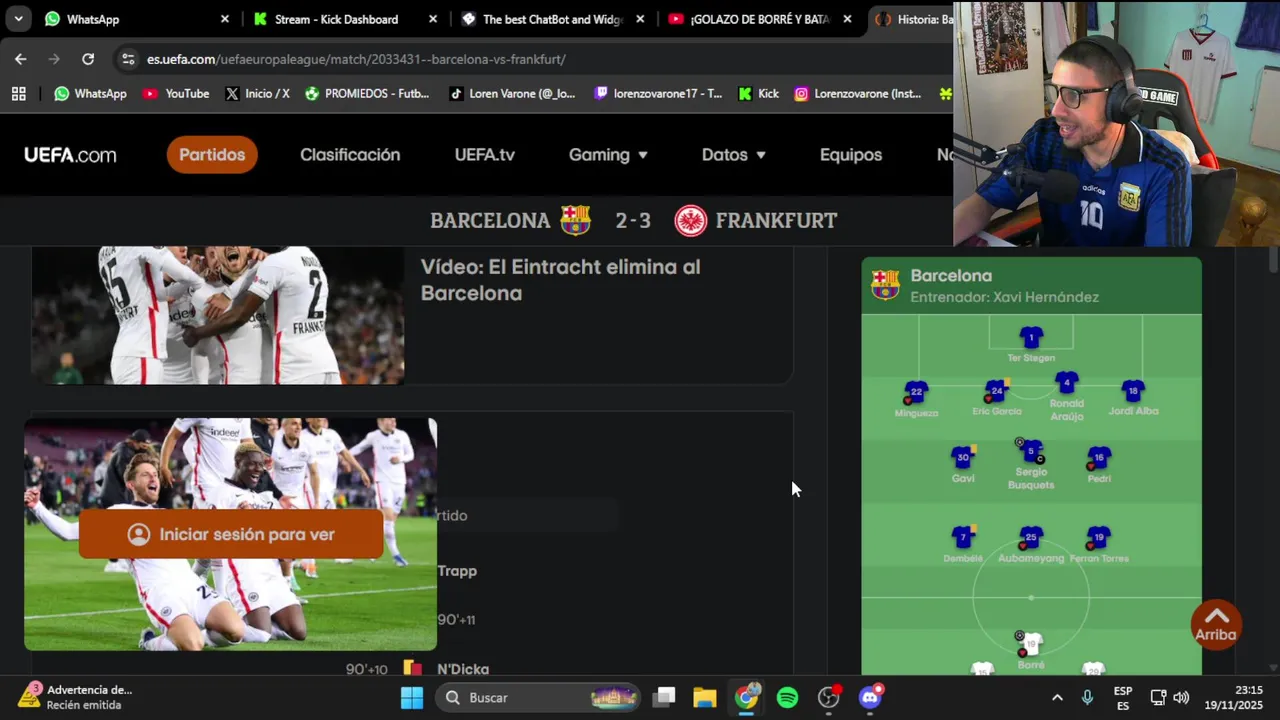Viewport: 1280px width, 720px height.
Task: Select Aubameyang shirt icon in lineup
Action: [1031, 538]
